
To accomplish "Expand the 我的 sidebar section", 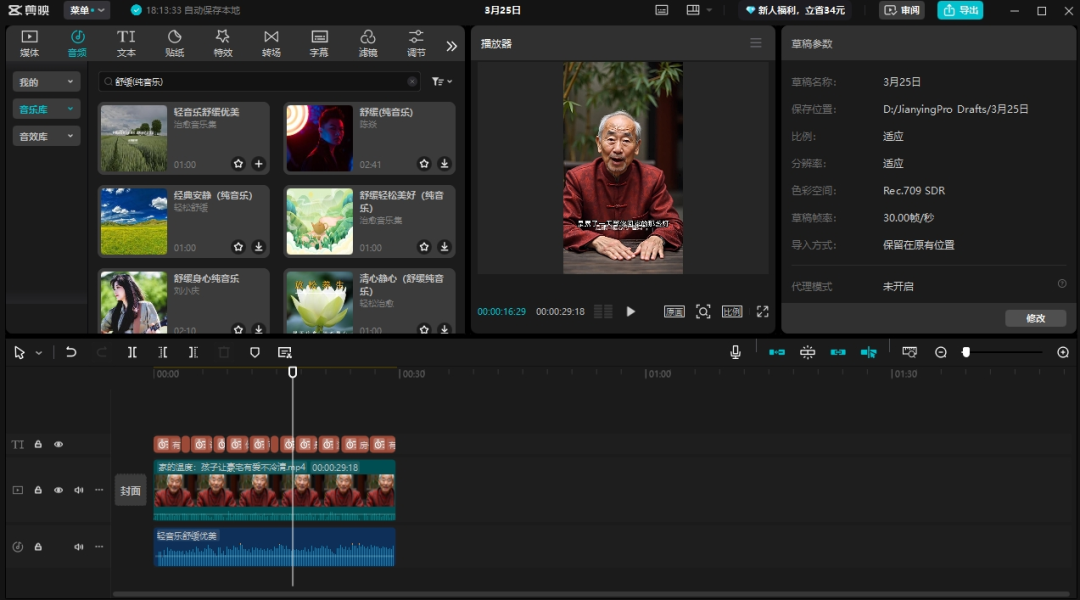I will [x=45, y=79].
